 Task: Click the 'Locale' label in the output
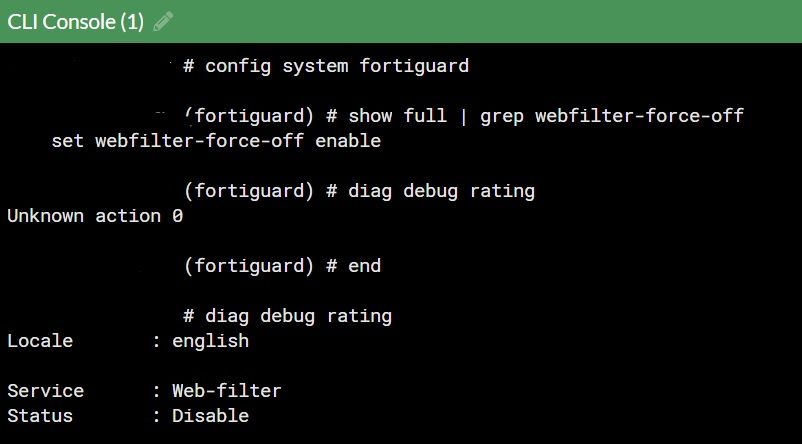coord(40,341)
